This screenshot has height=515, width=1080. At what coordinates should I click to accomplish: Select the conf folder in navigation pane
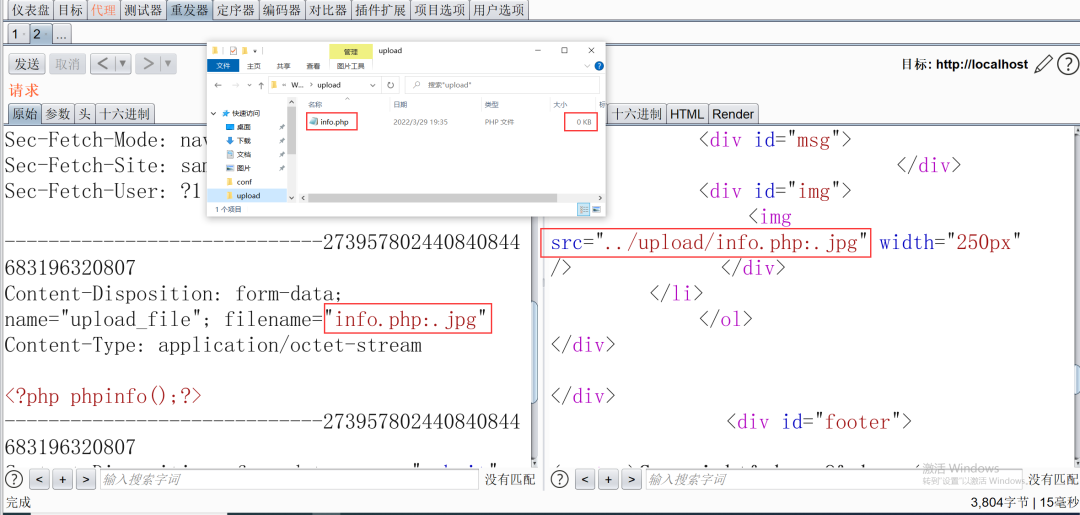pos(244,182)
